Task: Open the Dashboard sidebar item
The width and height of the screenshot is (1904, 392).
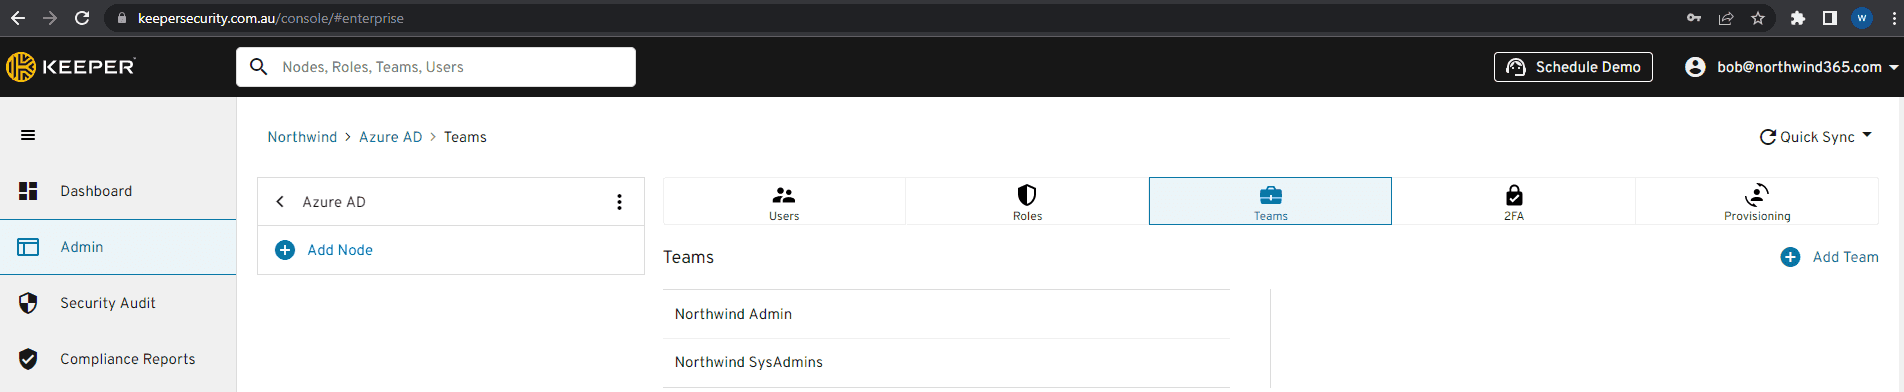Action: click(x=118, y=191)
